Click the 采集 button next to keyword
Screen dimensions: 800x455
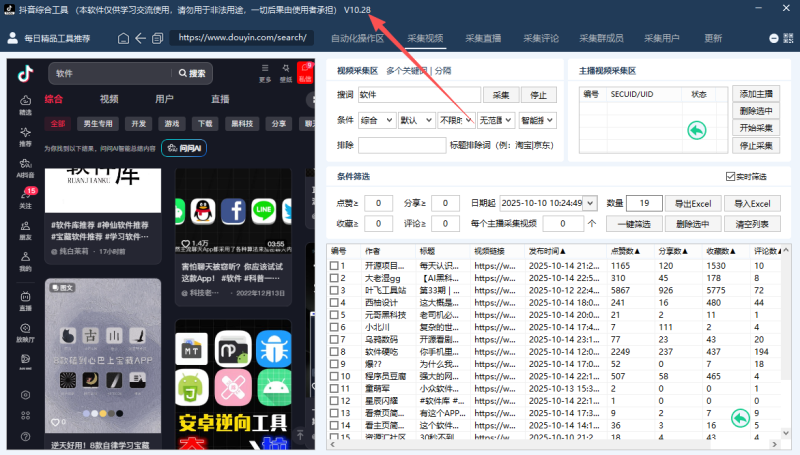[501, 95]
